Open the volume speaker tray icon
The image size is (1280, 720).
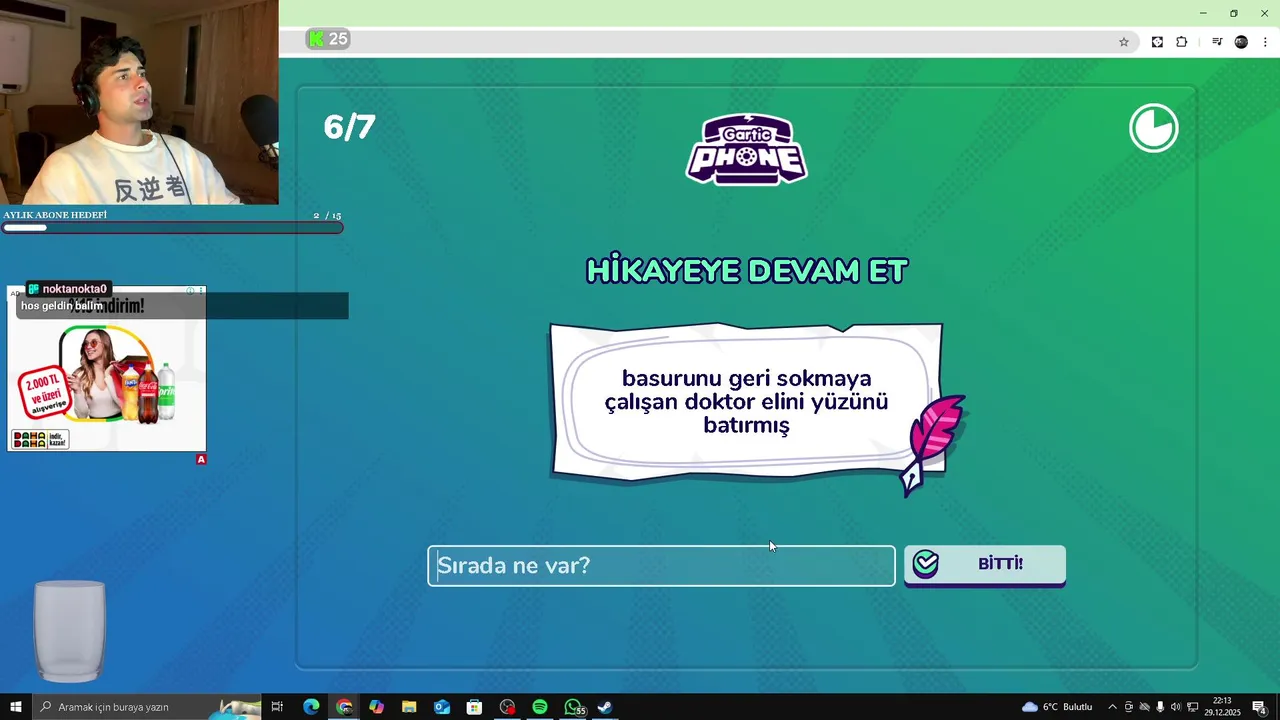pyautogui.click(x=1176, y=707)
